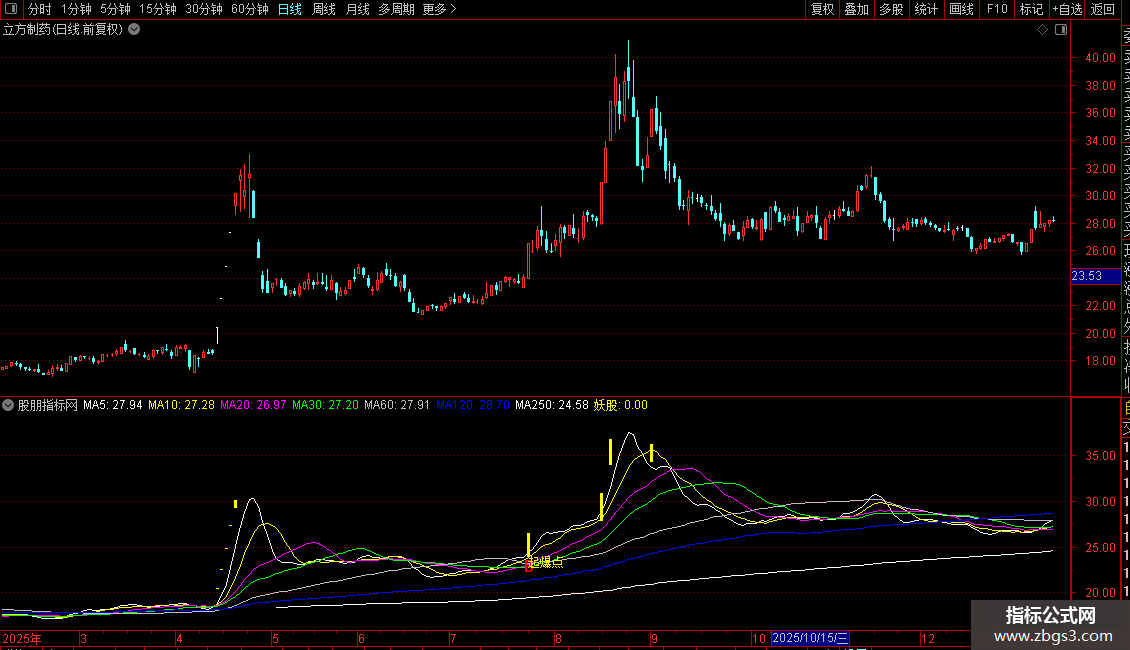
Task: Toggle the right side panel icon
Action: point(1061,30)
